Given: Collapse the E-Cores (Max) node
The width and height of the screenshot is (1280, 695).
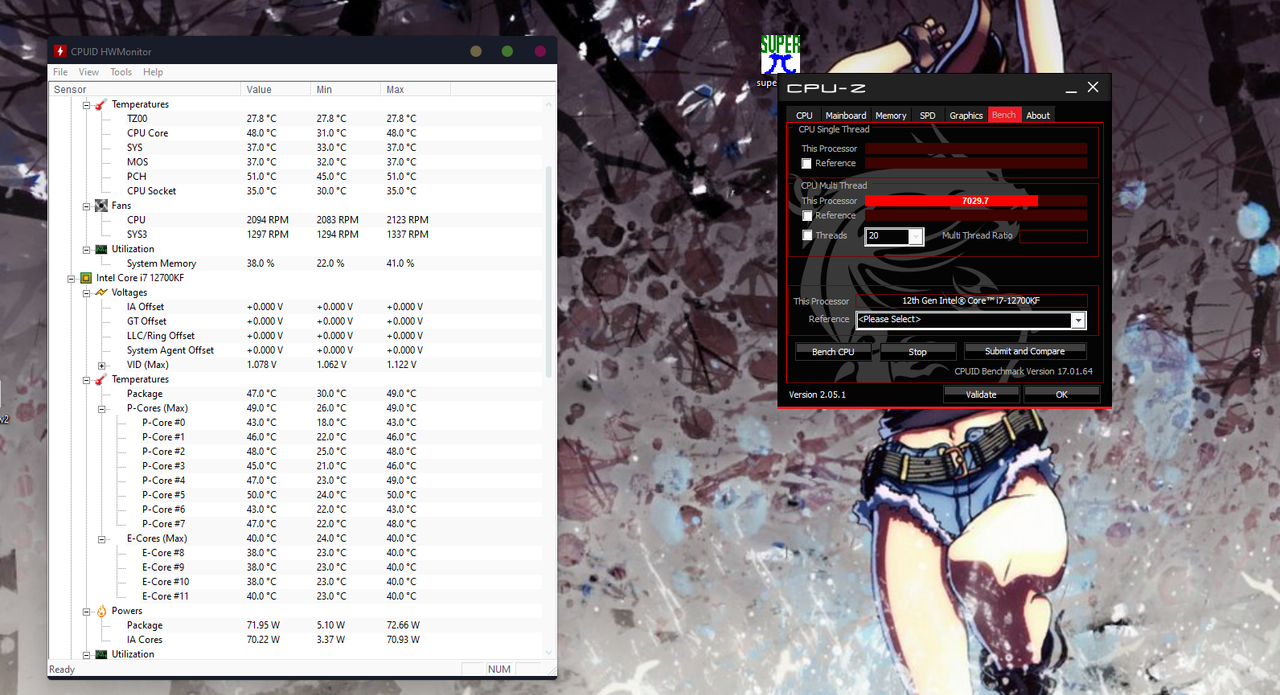Looking at the screenshot, I should [x=101, y=539].
